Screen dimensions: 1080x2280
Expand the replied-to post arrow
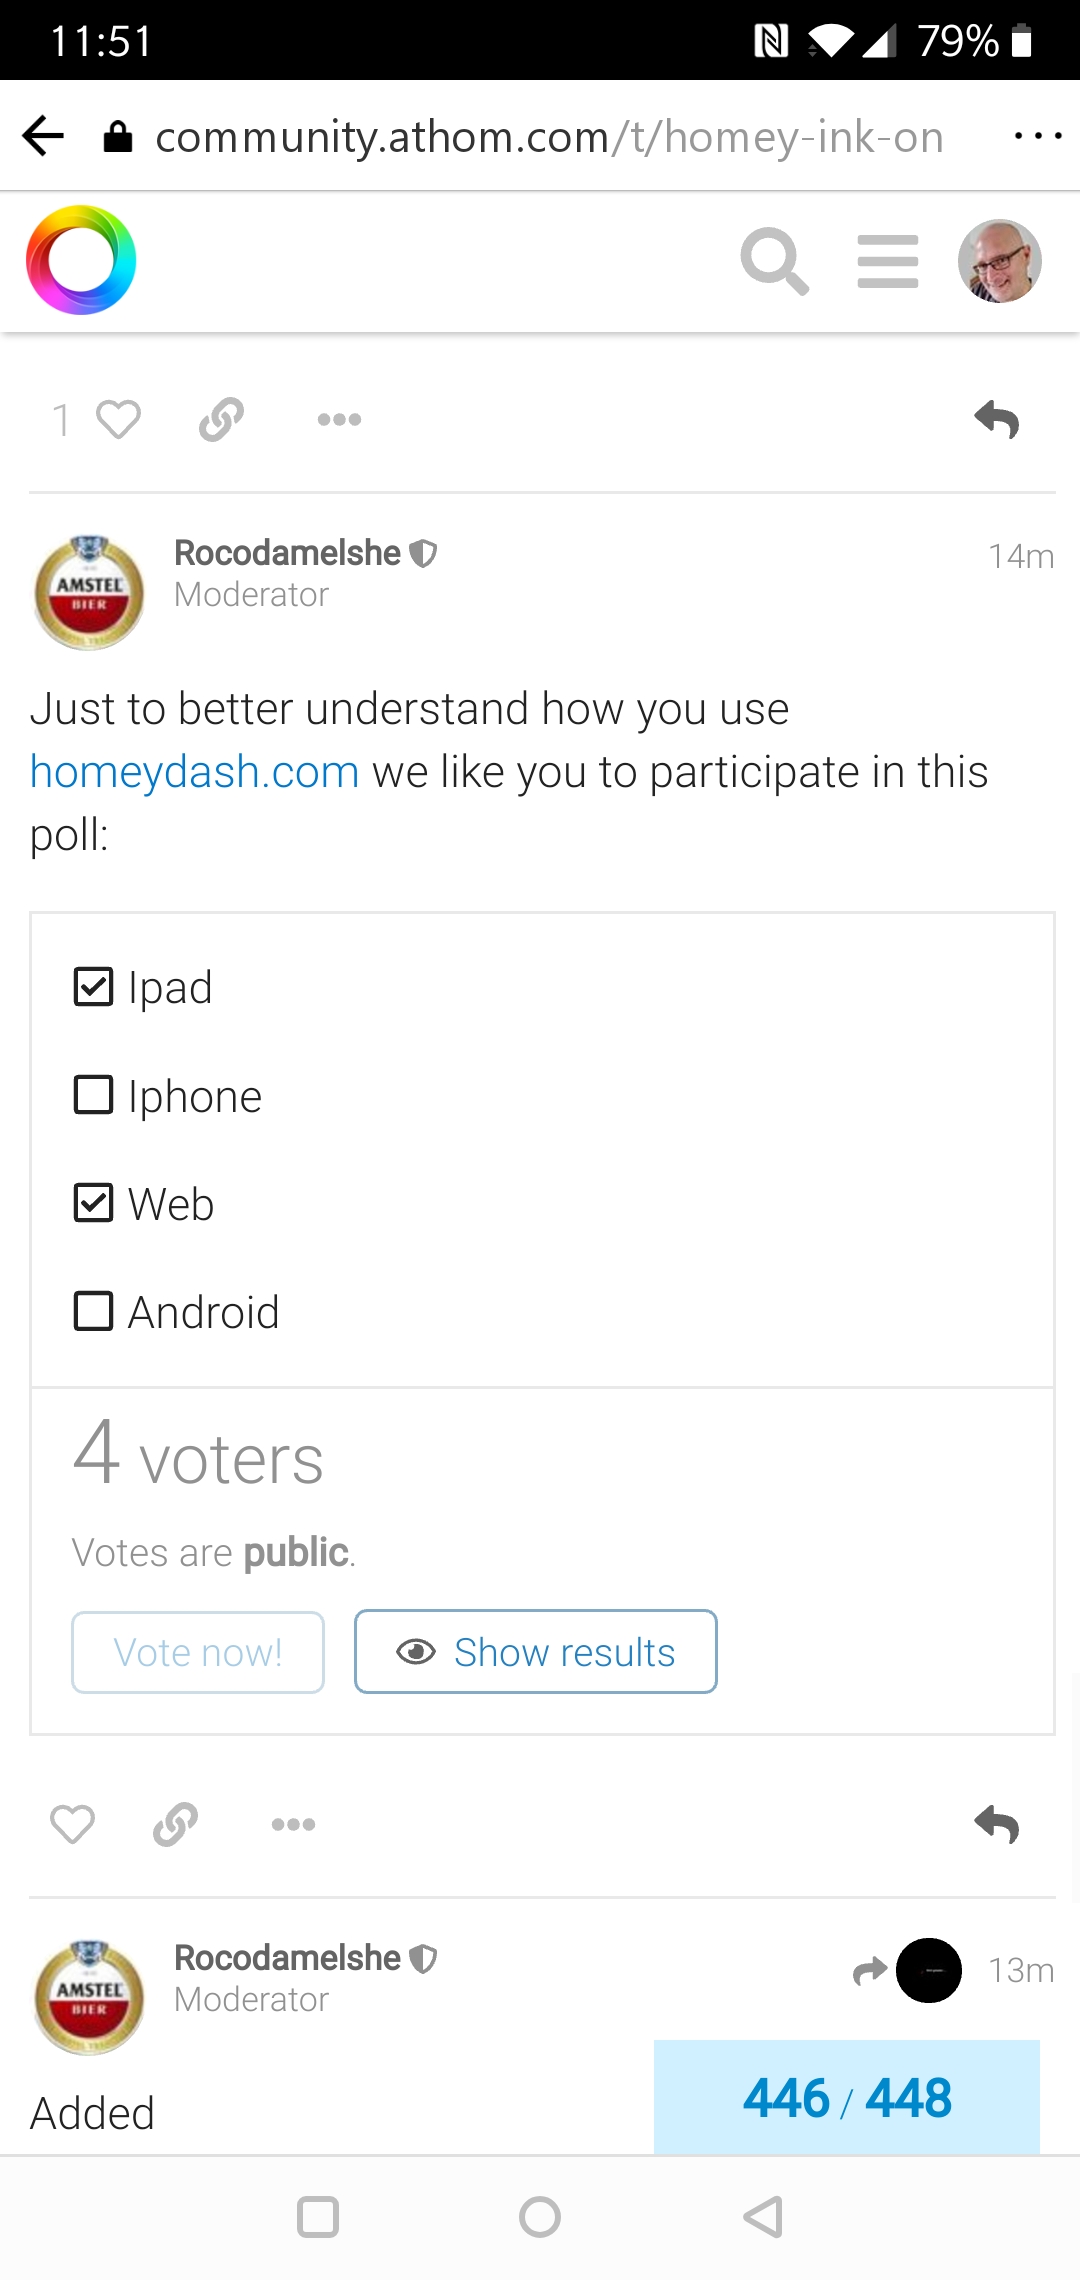tap(871, 1970)
